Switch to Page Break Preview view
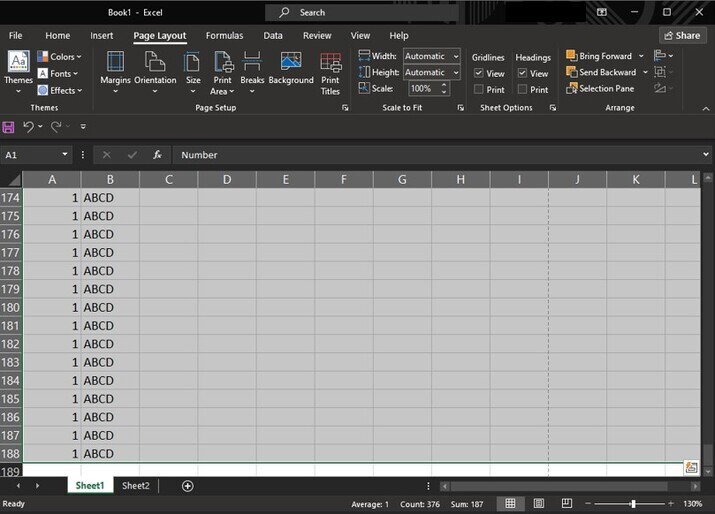 565,503
